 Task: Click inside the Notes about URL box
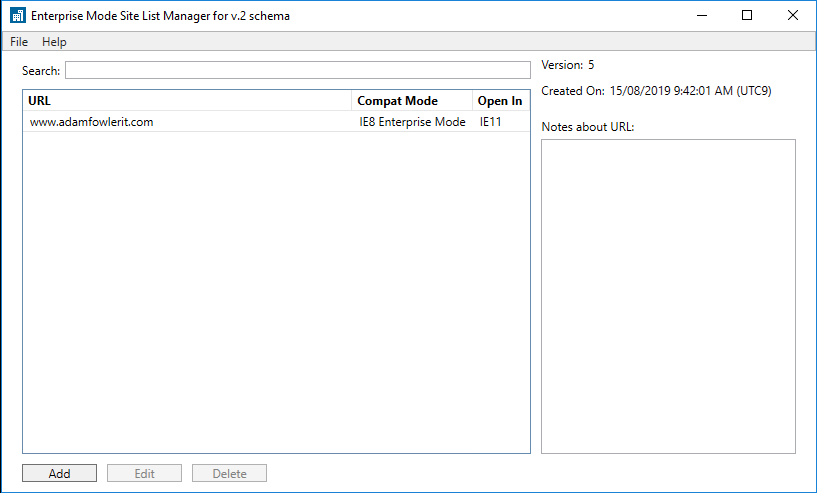click(x=668, y=296)
